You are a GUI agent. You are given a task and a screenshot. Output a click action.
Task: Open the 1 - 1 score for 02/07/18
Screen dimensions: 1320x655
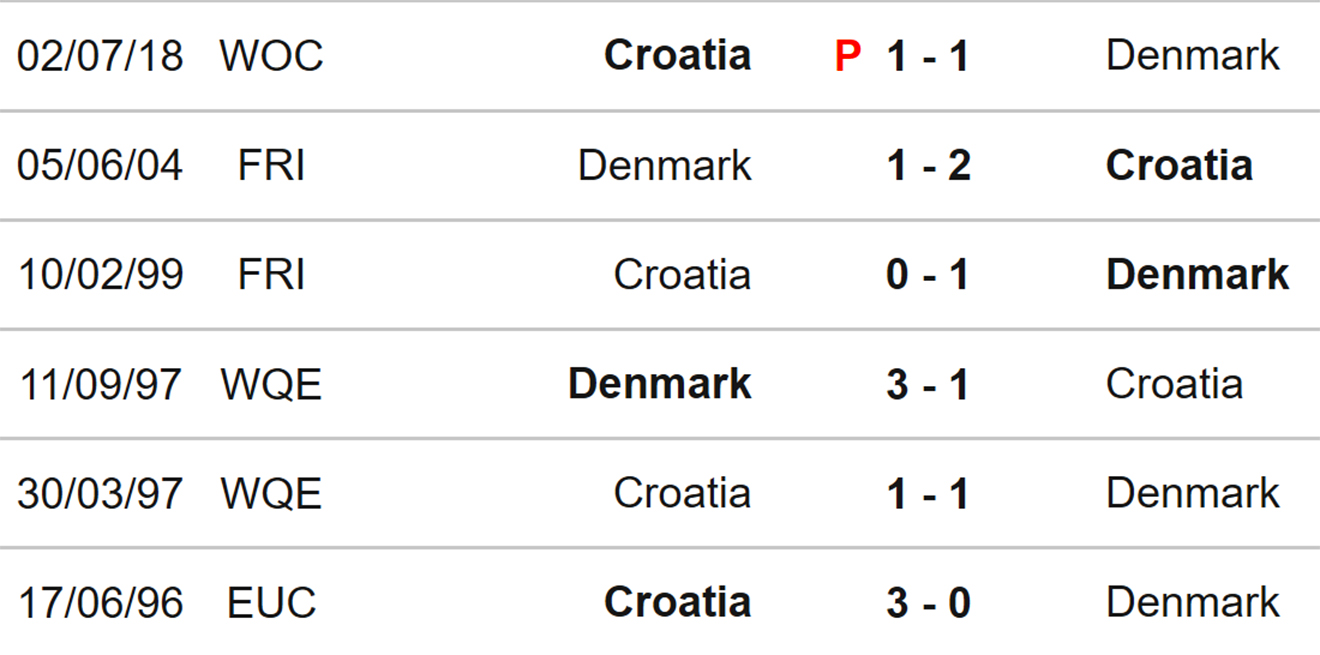pyautogui.click(x=928, y=56)
